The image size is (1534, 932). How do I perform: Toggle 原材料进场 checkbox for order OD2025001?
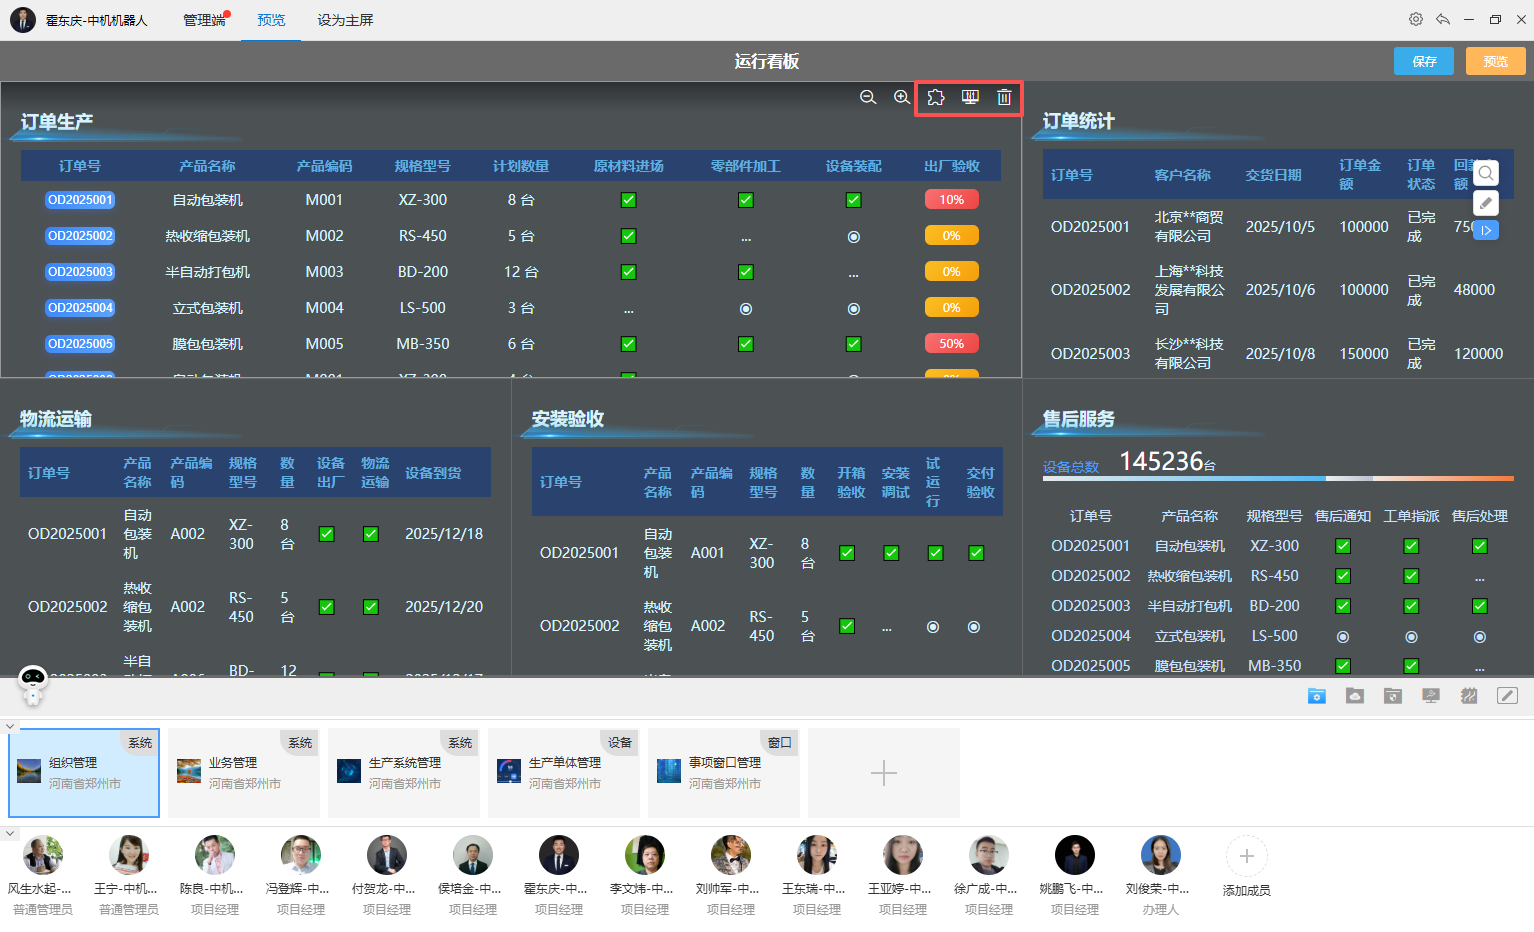tap(629, 200)
